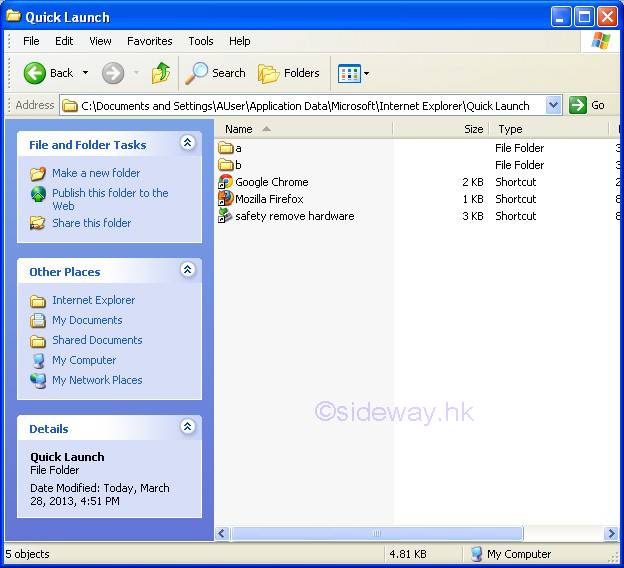Toggle the Folders pane button

click(289, 73)
